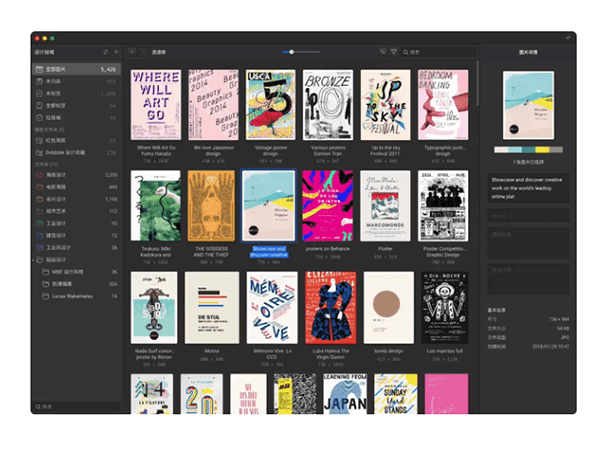The width and height of the screenshot is (600, 450).
Task: Click the teal palette color swatch
Action: point(528,150)
